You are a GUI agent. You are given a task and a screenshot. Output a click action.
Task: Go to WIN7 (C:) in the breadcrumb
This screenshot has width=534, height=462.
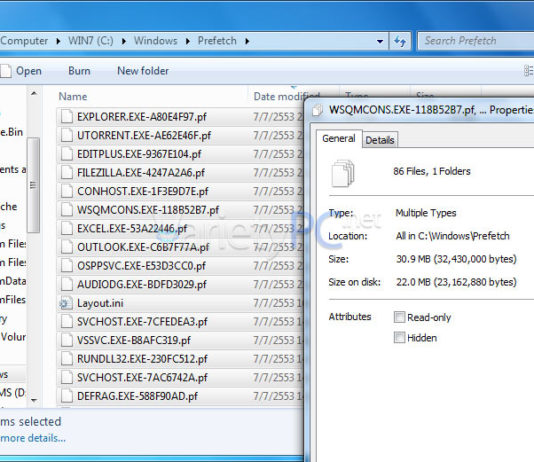[x=91, y=41]
